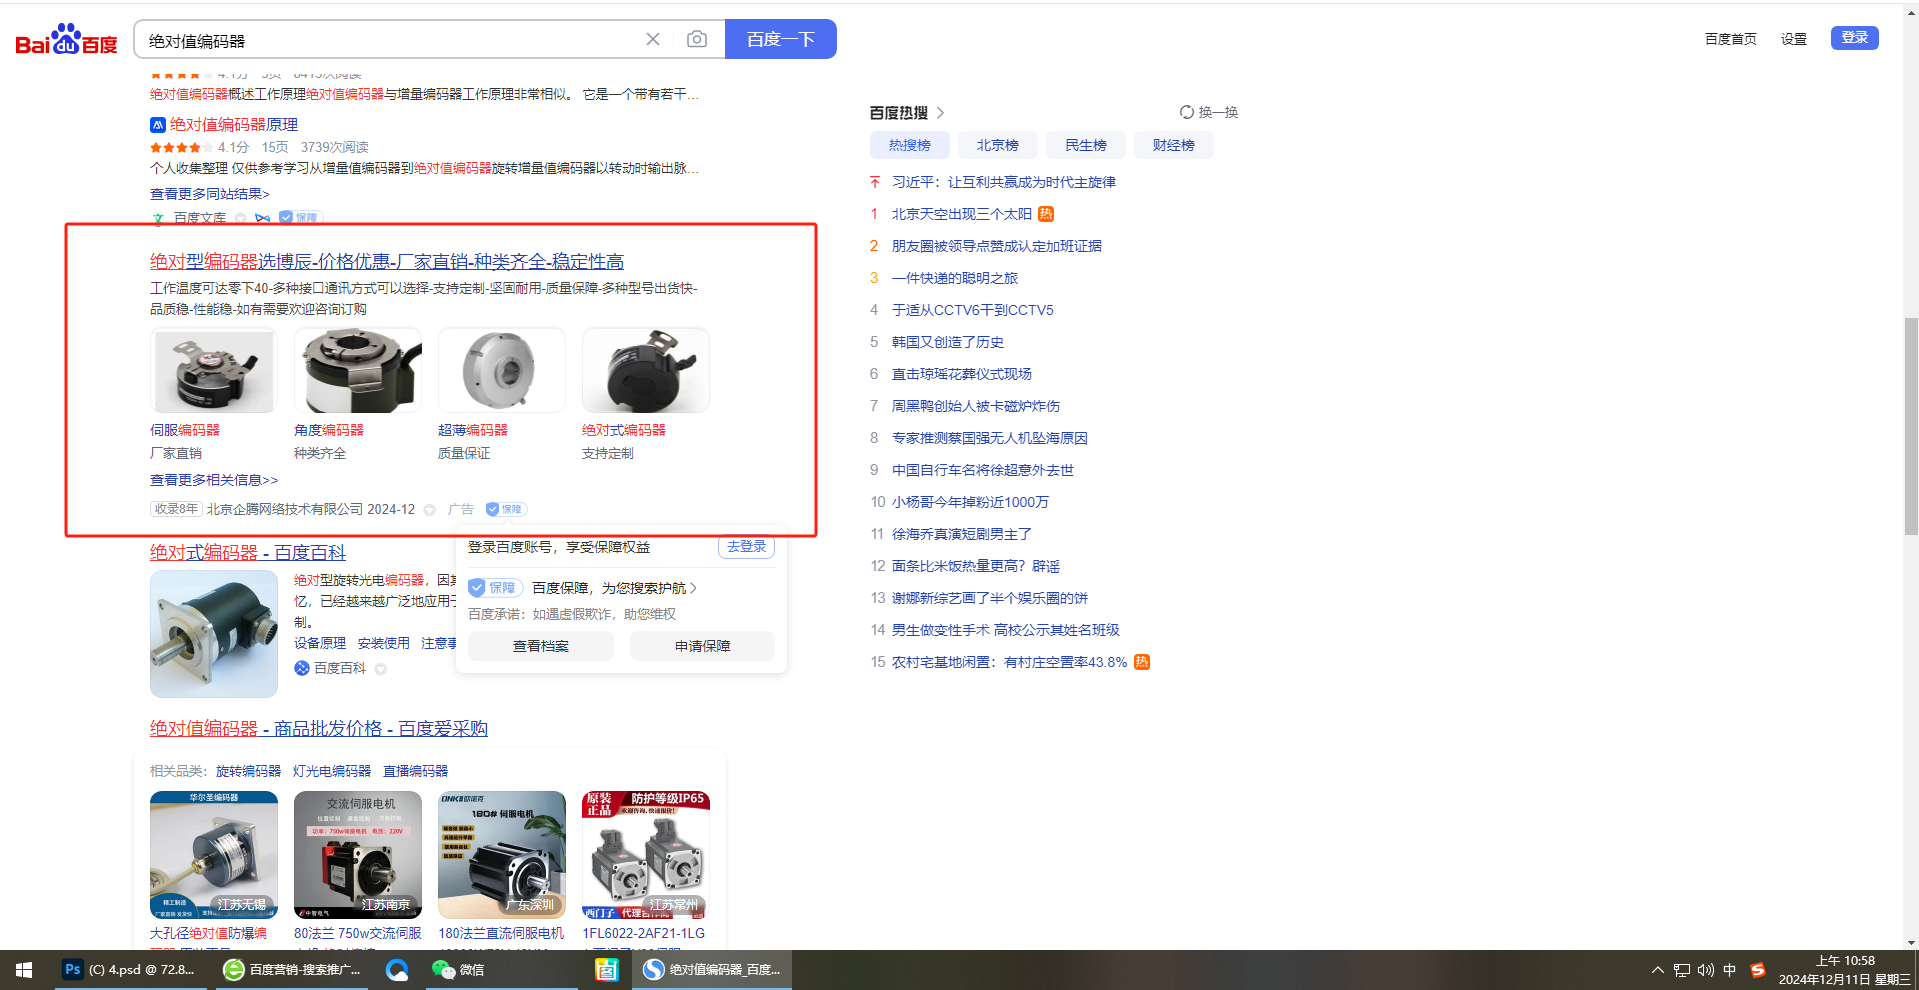Image resolution: width=1919 pixels, height=990 pixels.
Task: Open pinned hot topic 习近平：让互利共赢成为时代主旋律
Action: [1004, 182]
